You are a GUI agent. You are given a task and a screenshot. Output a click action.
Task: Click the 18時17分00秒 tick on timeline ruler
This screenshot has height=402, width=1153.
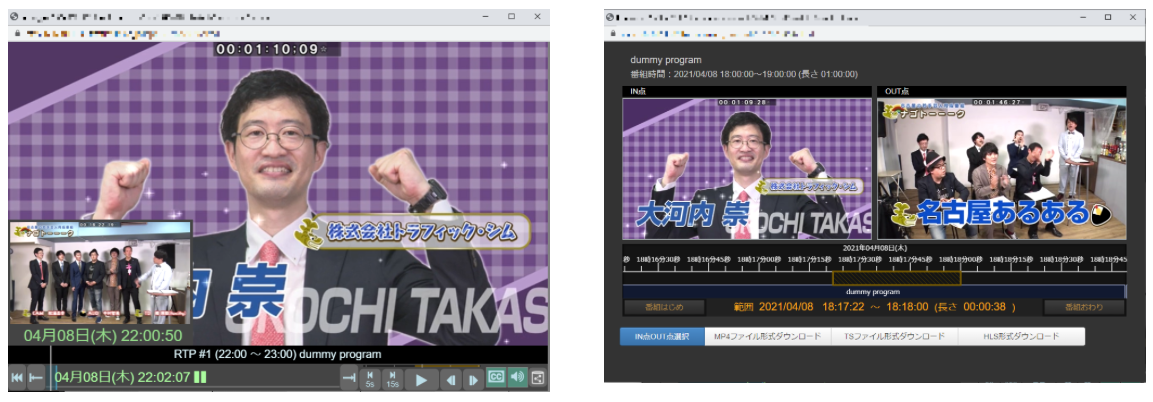(x=757, y=259)
